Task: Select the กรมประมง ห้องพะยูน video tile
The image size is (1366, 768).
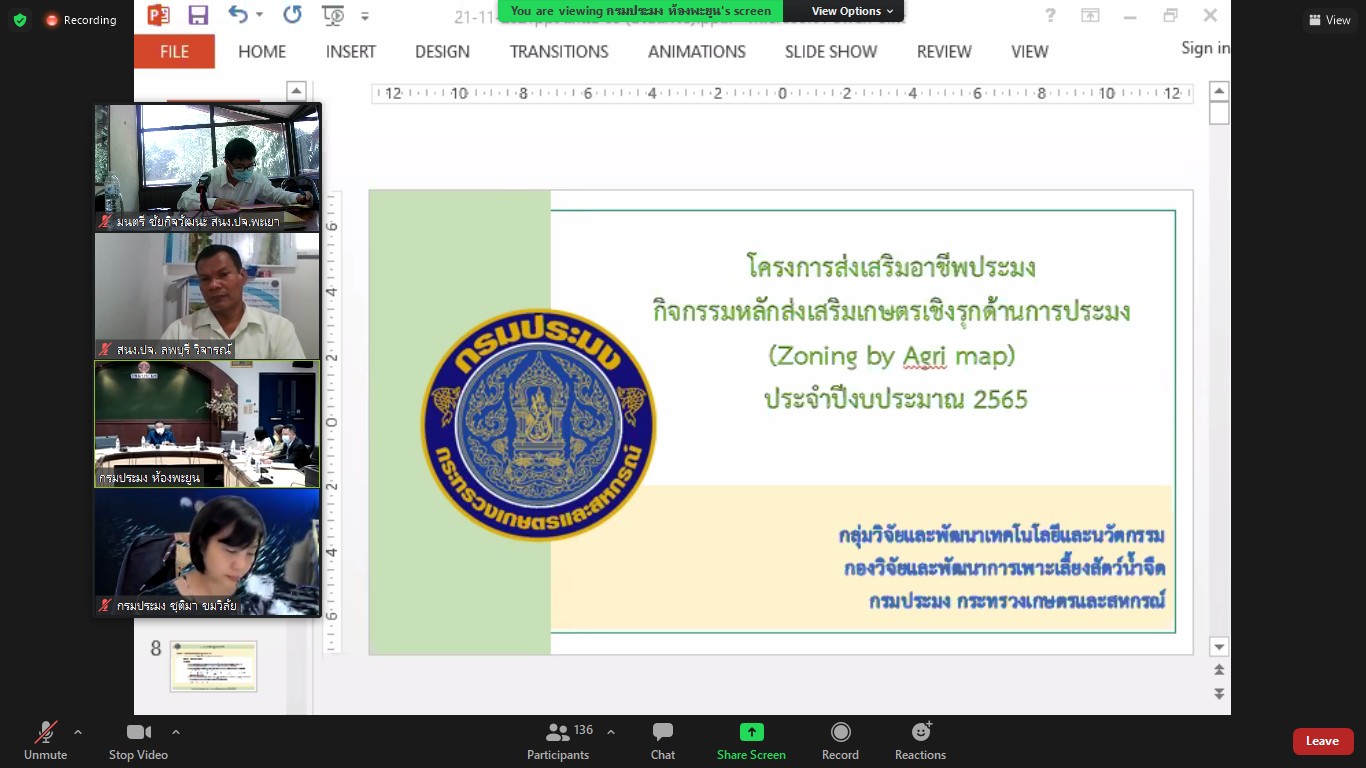Action: pos(207,424)
